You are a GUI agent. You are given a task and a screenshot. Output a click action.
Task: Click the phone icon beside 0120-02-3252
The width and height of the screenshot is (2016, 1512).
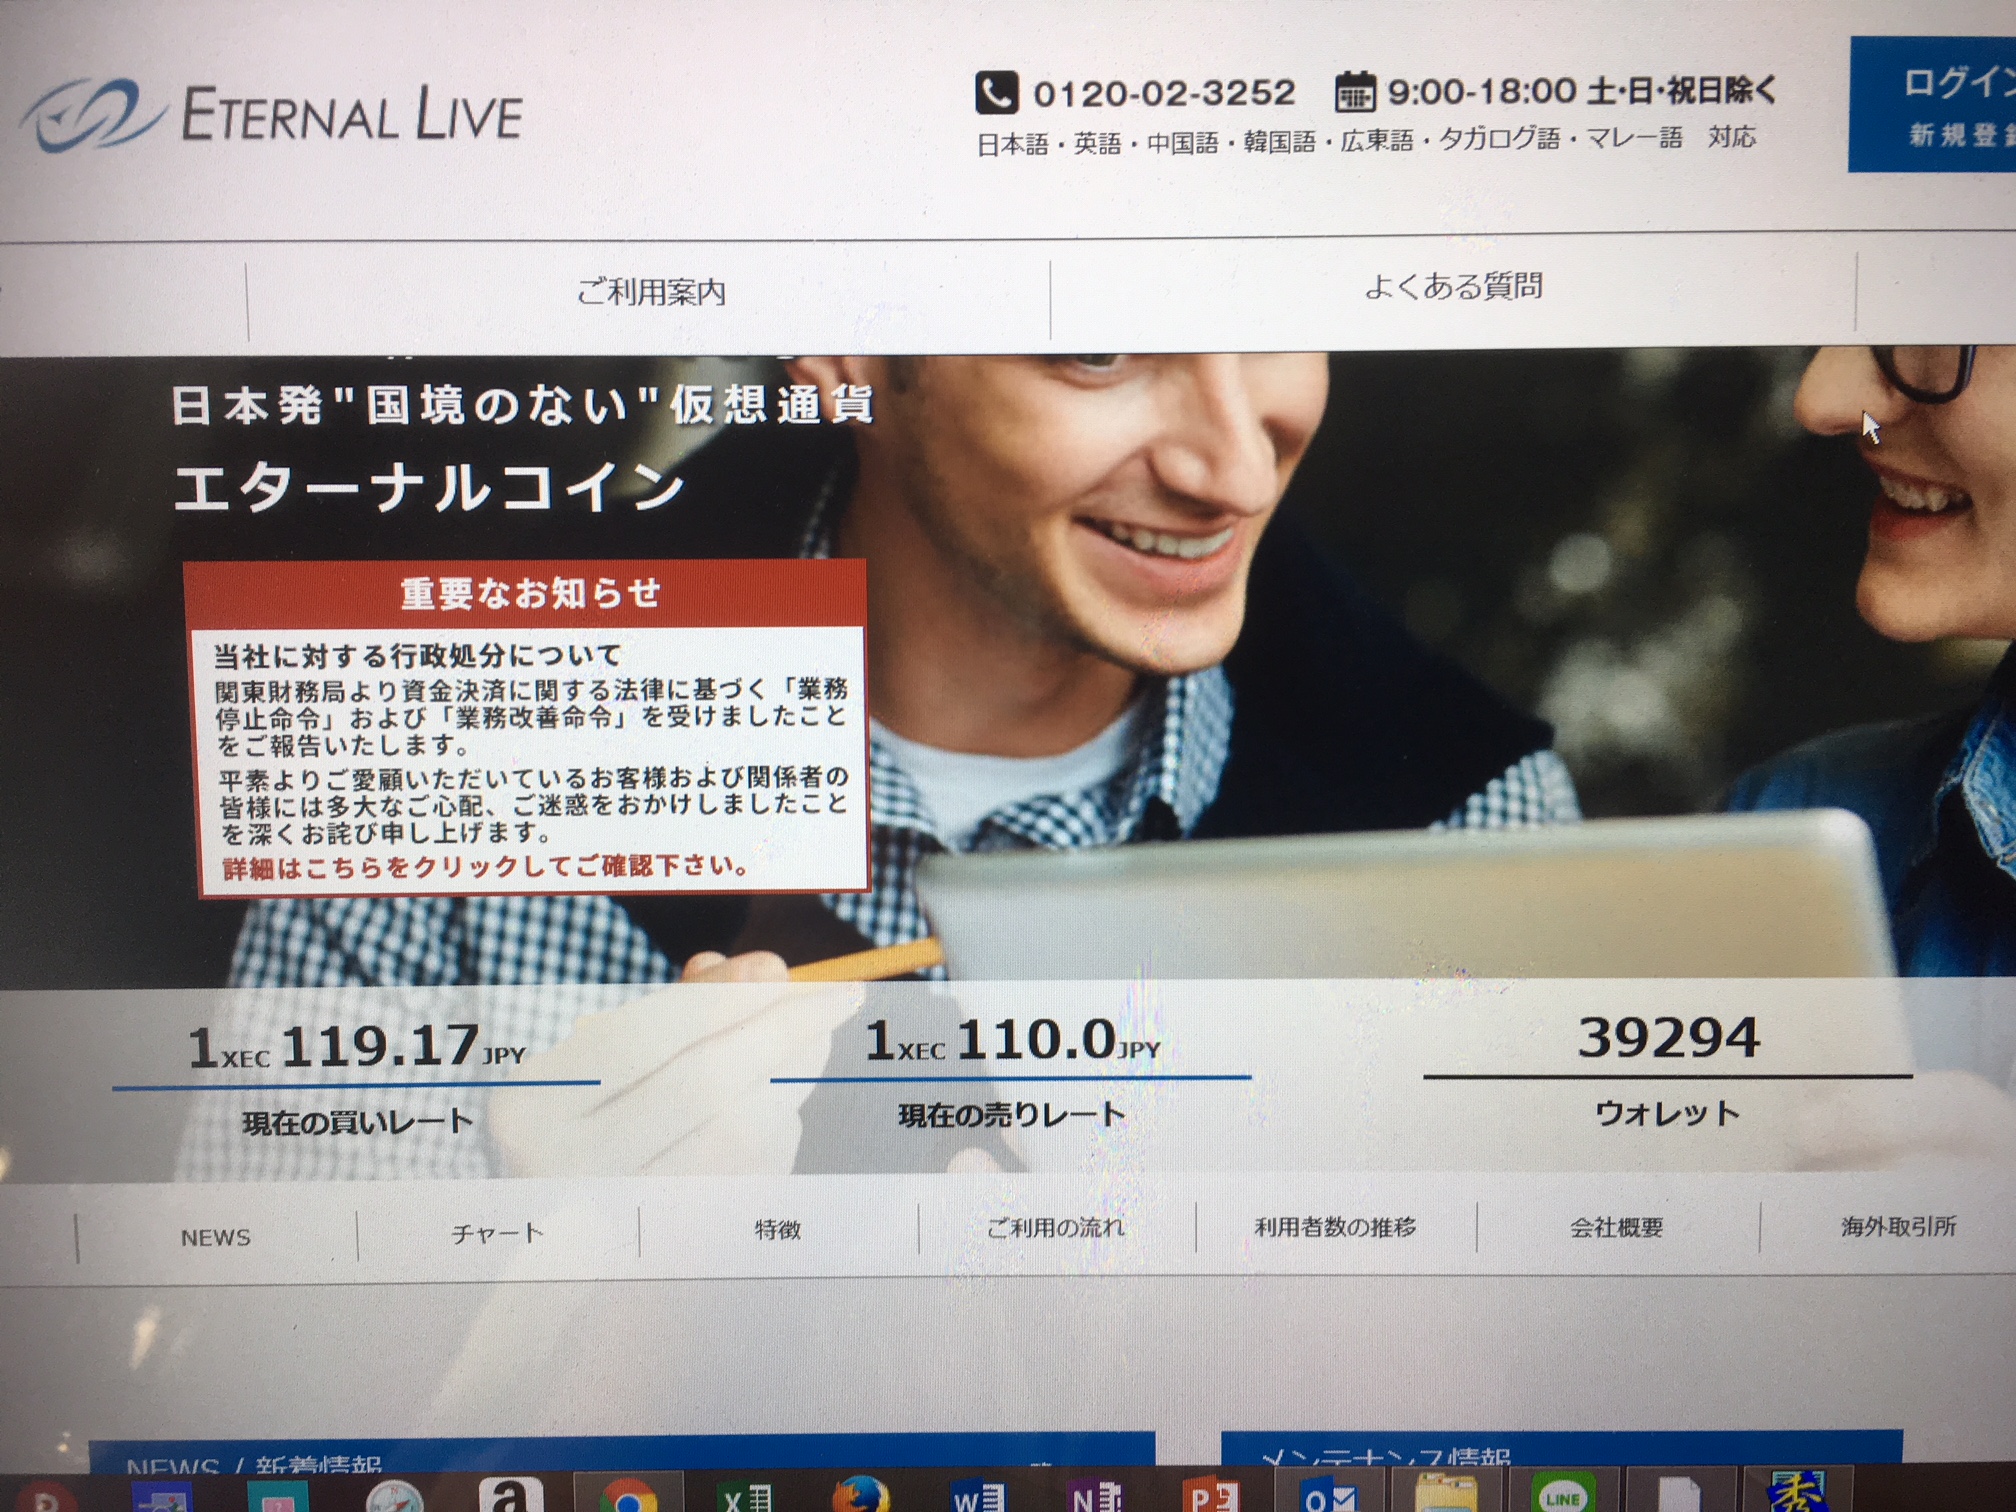point(996,93)
